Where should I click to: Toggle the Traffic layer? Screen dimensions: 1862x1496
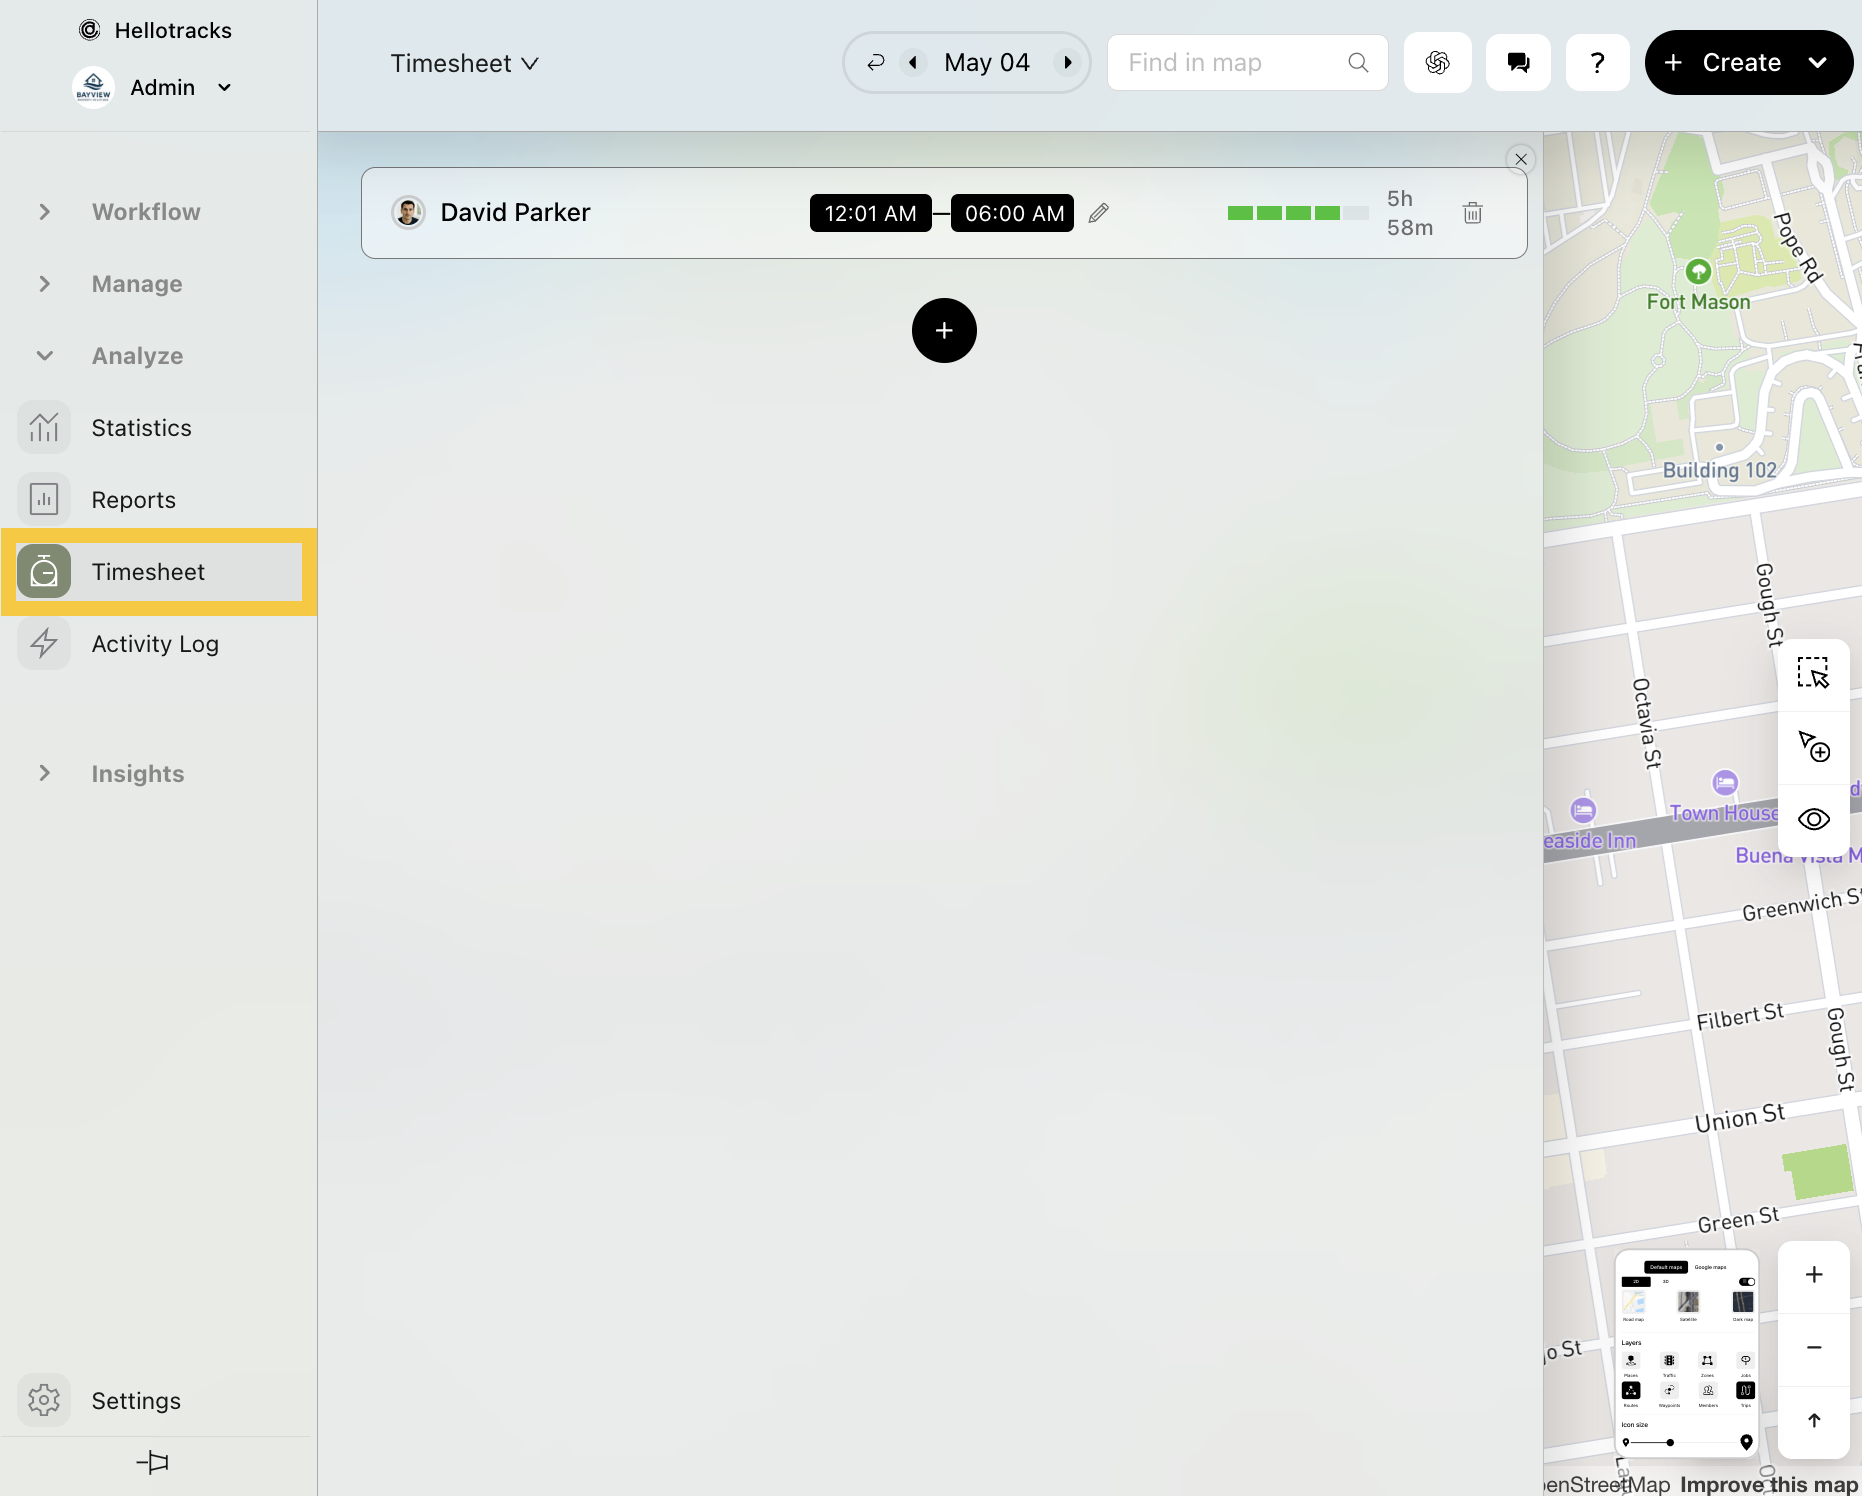pyautogui.click(x=1669, y=1360)
